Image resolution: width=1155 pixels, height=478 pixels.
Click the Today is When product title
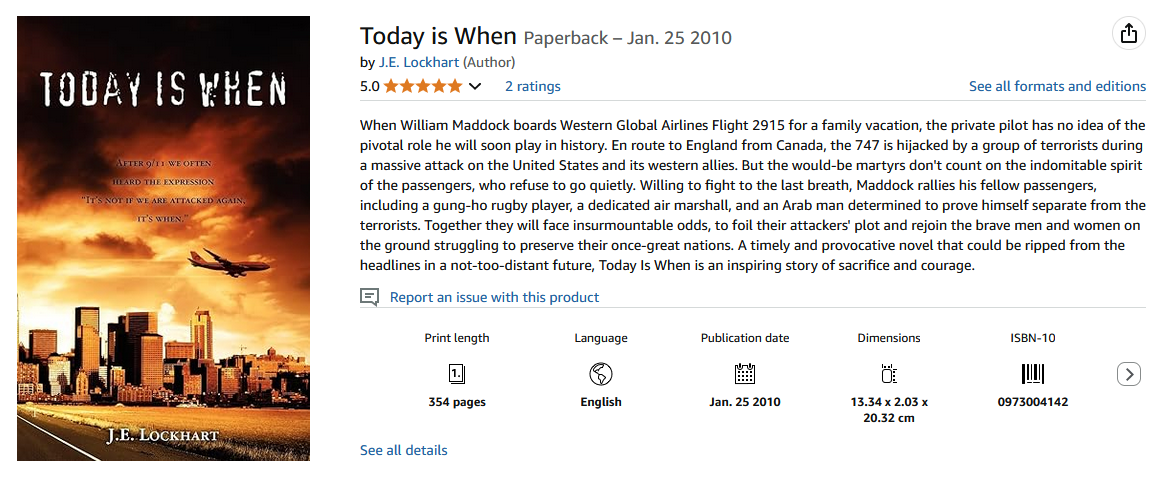438,37
